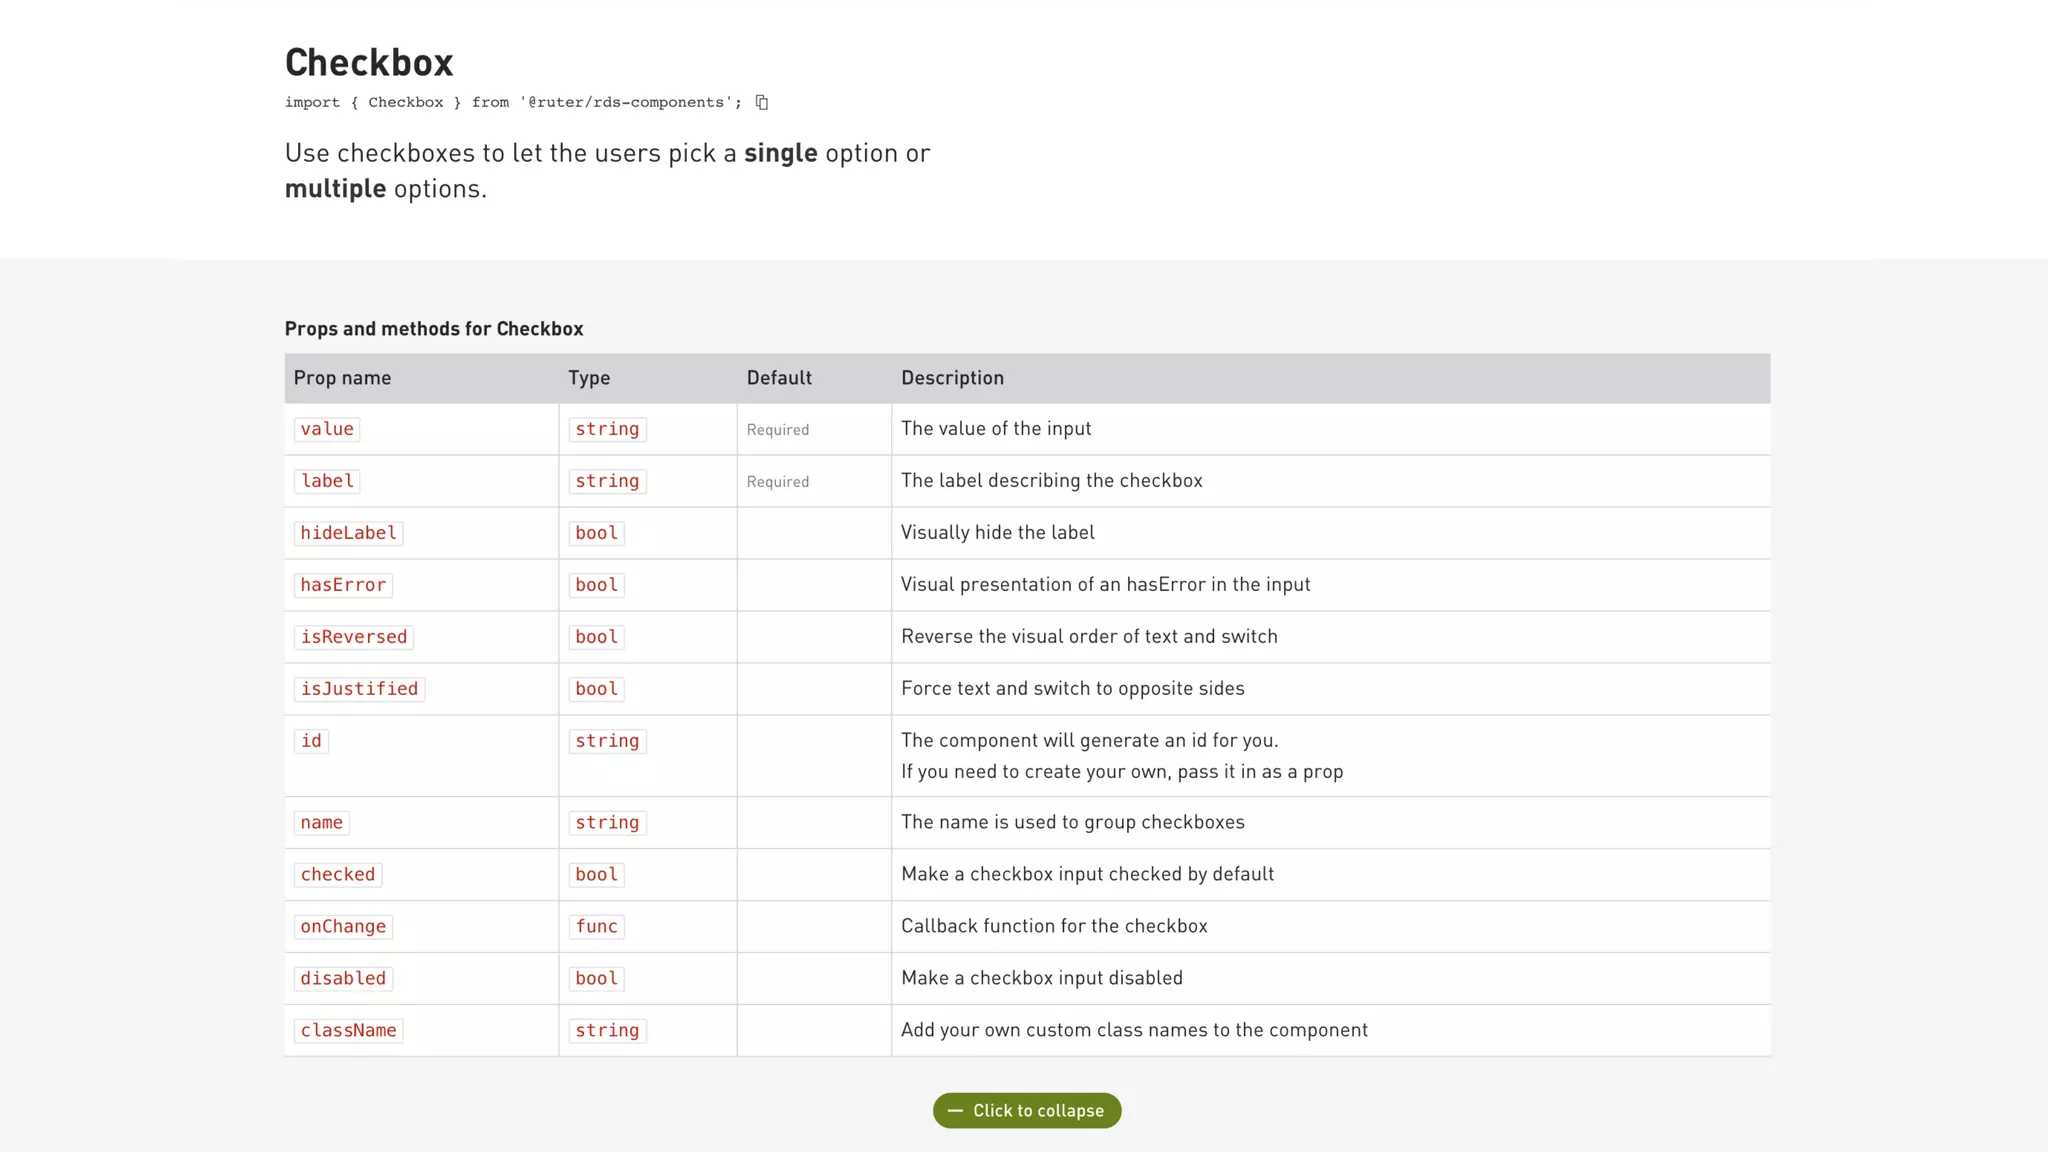This screenshot has width=2048, height=1152.
Task: Click the import code text line
Action: click(513, 102)
